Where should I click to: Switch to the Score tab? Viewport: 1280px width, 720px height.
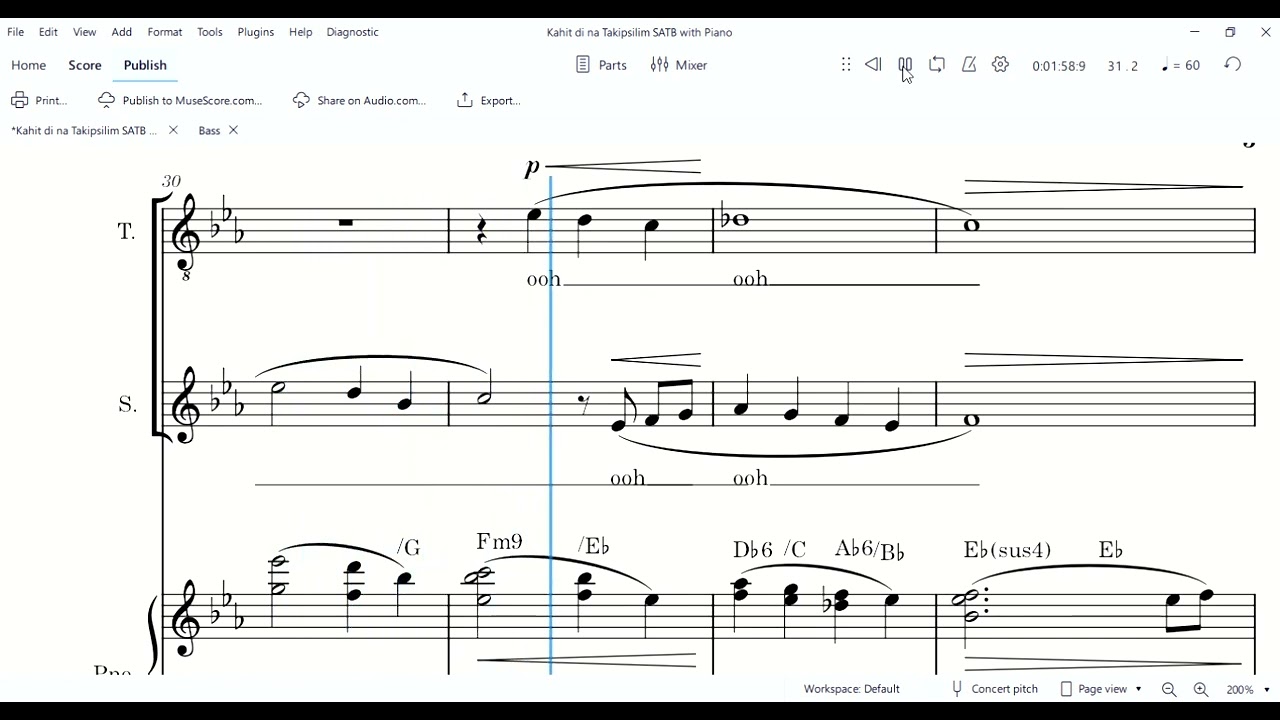[85, 65]
